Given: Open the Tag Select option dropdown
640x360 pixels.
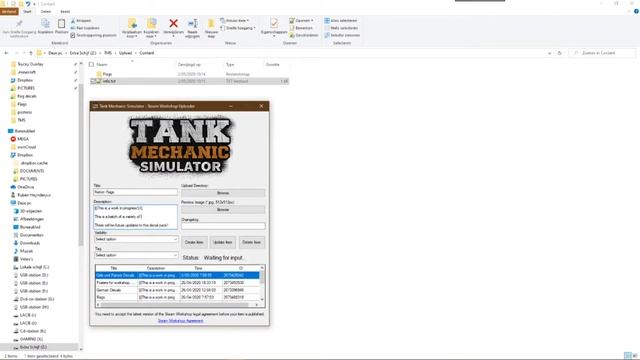Looking at the screenshot, I should pyautogui.click(x=136, y=255).
